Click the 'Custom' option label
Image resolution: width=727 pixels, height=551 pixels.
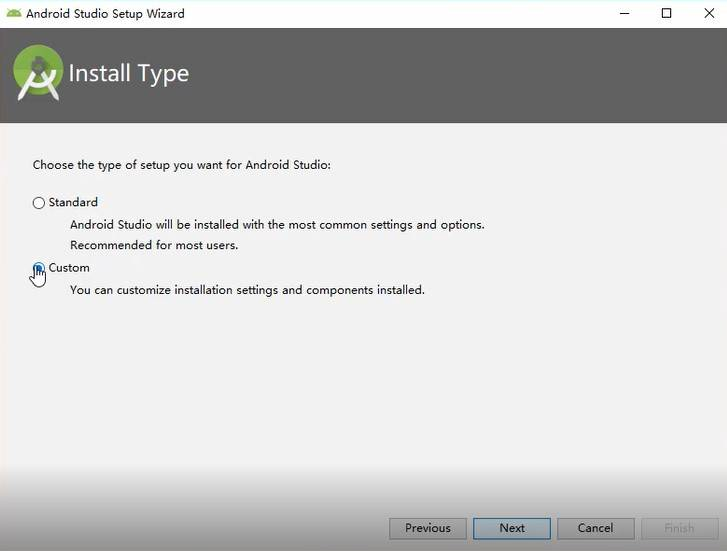click(69, 268)
